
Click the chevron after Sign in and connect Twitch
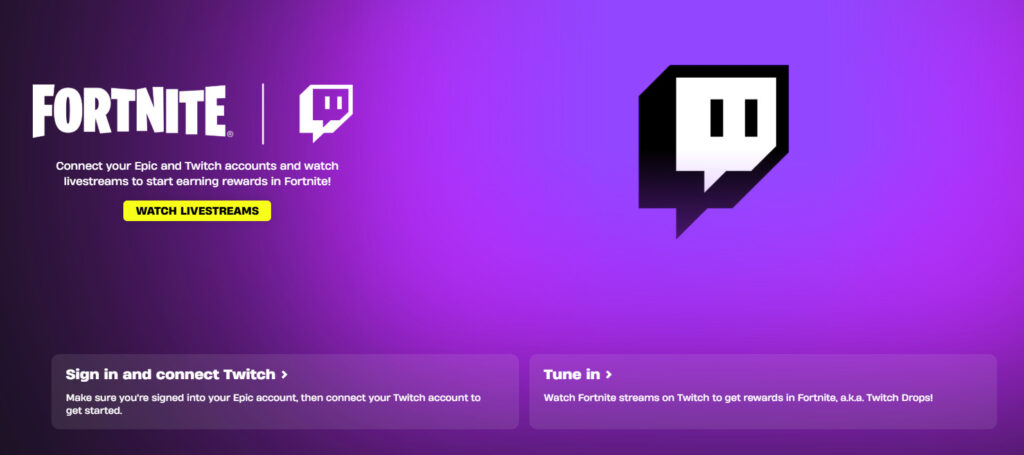tap(285, 375)
